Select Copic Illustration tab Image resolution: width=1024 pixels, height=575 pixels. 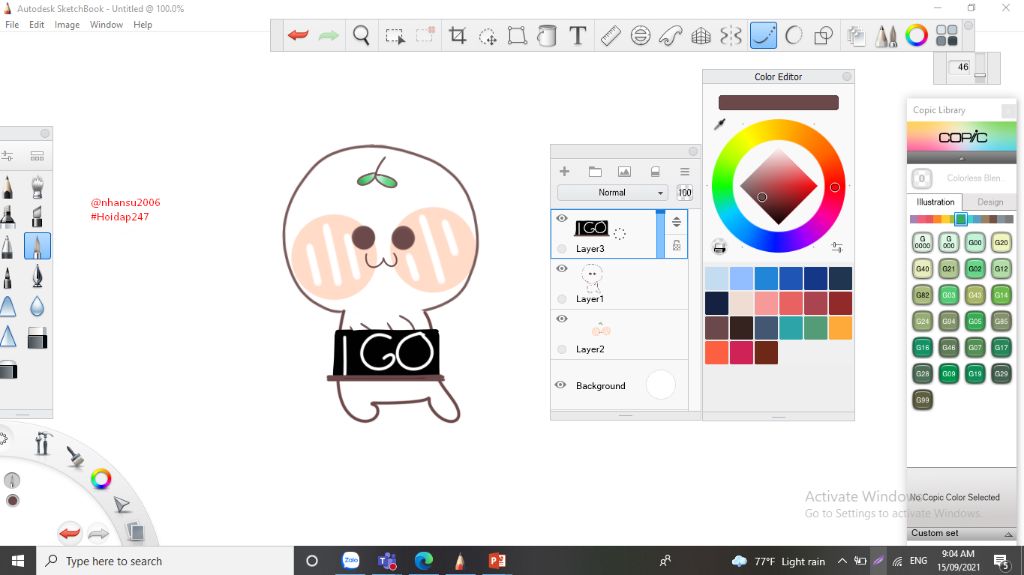click(935, 202)
